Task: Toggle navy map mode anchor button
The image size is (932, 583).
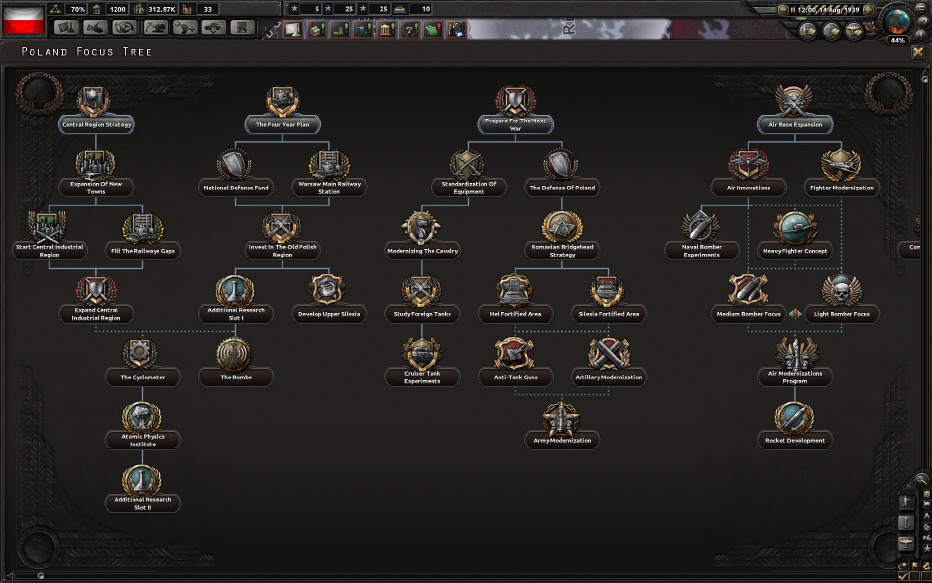Action: point(906,522)
